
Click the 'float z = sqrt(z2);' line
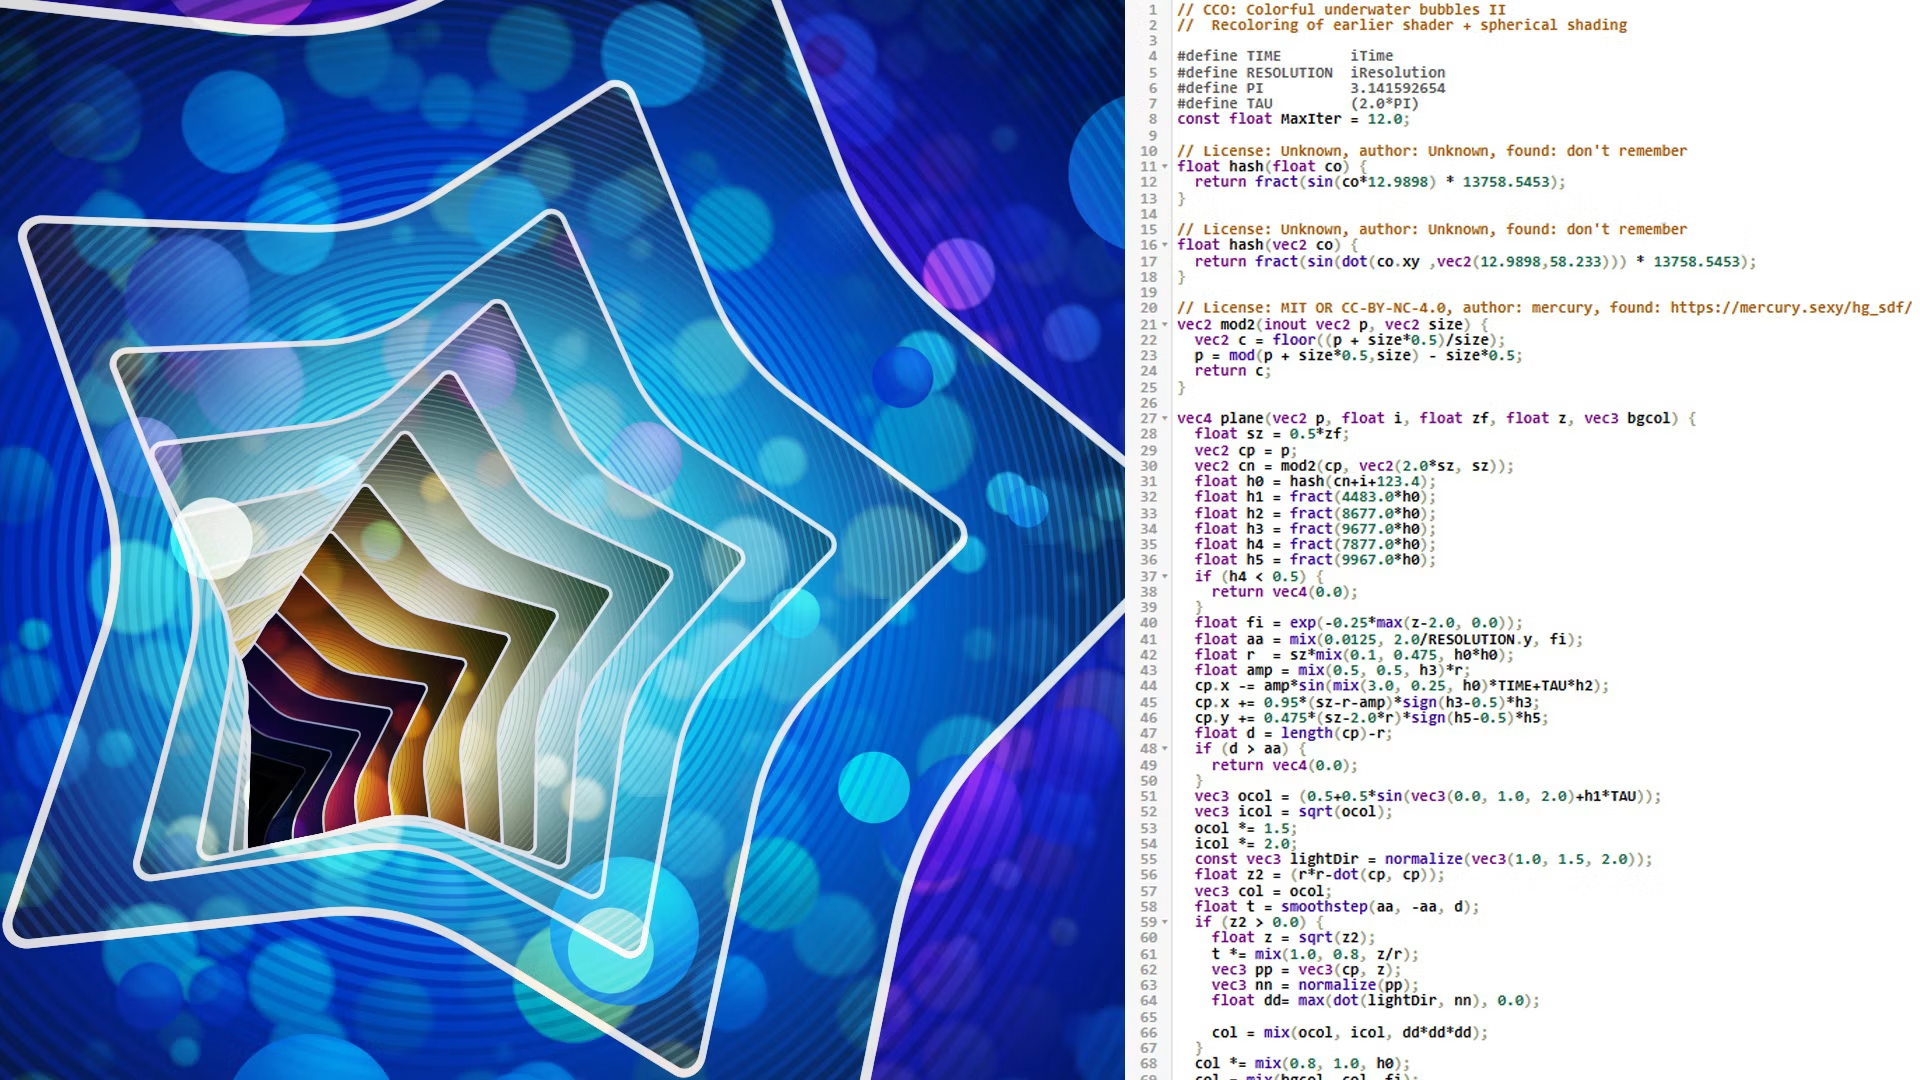click(x=1294, y=938)
